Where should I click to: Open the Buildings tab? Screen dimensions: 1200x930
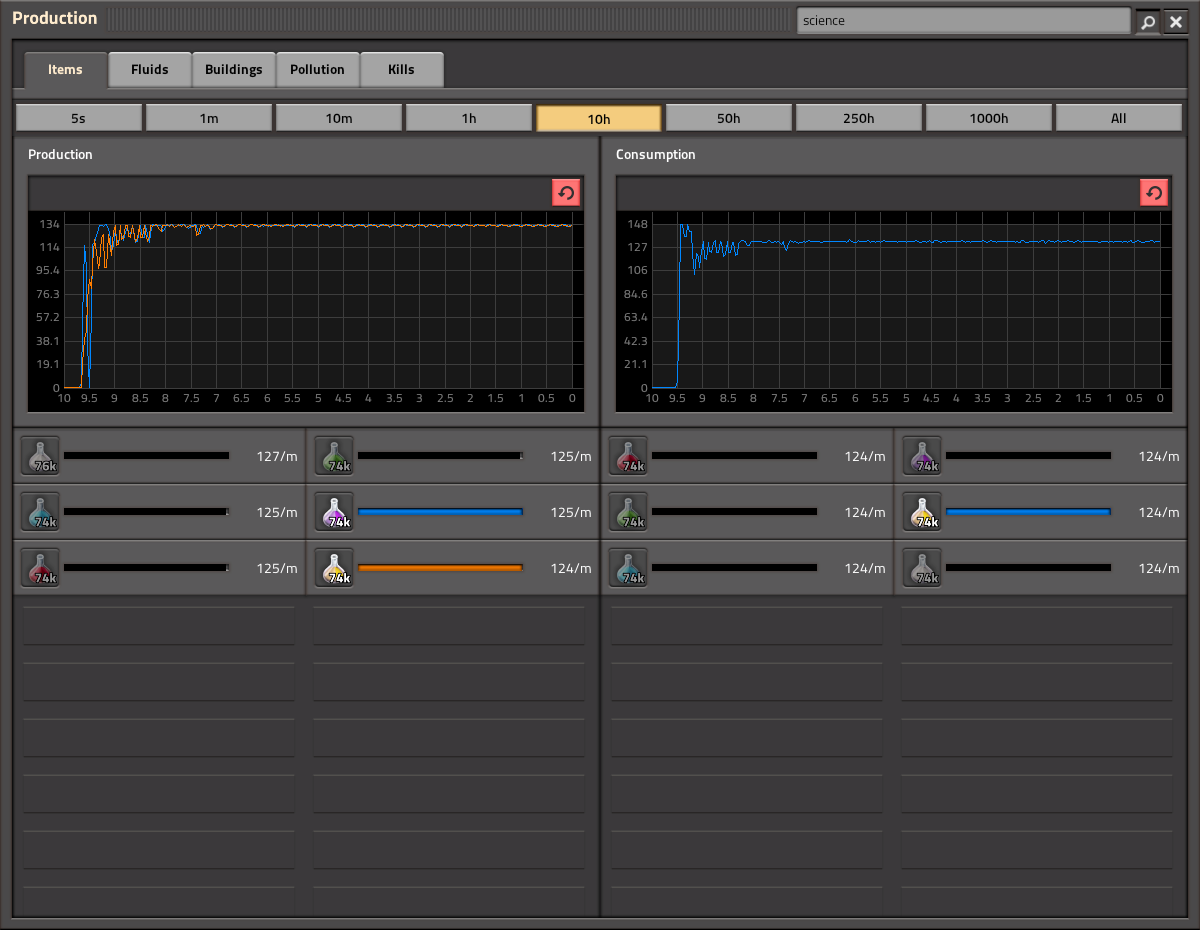(233, 70)
